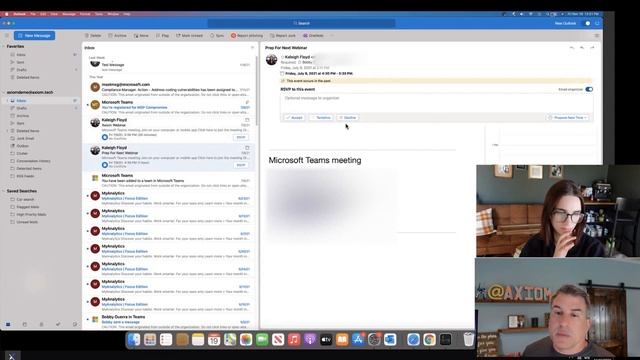Click the optional message to organizer field
Viewport: 640px width, 360px height.
click(x=436, y=103)
